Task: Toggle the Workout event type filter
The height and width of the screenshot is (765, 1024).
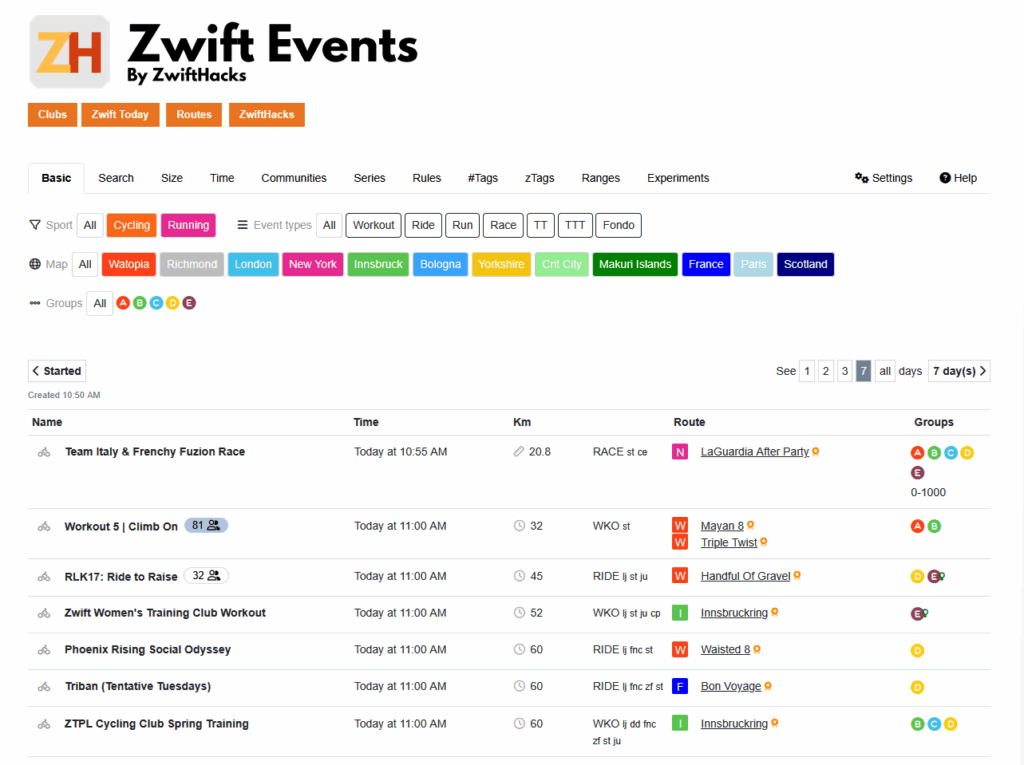Action: pyautogui.click(x=374, y=225)
